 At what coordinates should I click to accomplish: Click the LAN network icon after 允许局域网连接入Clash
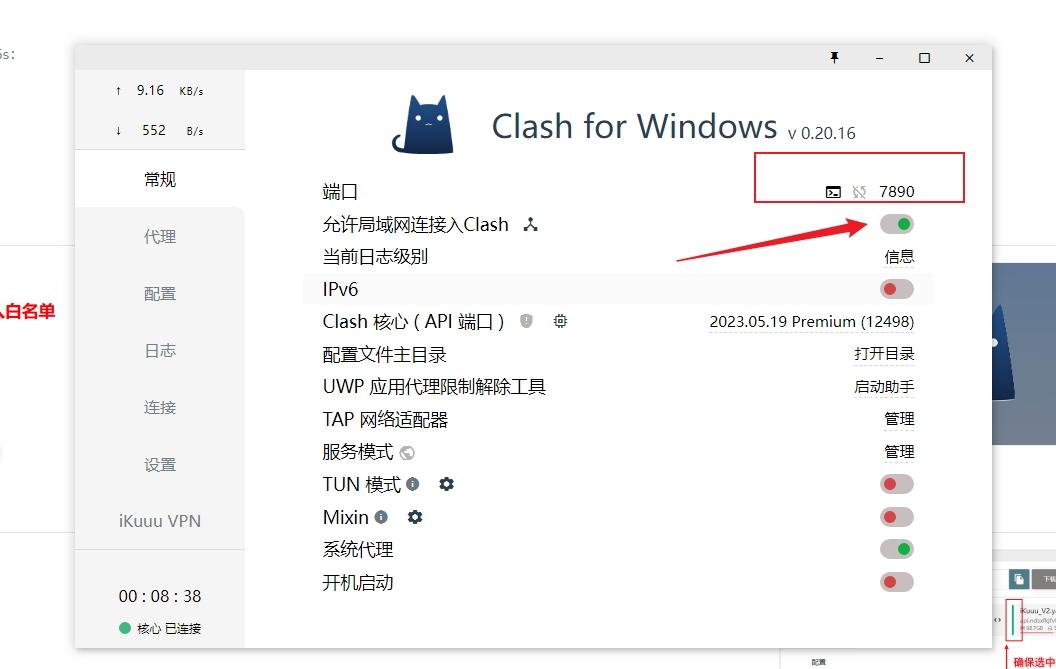click(531, 224)
